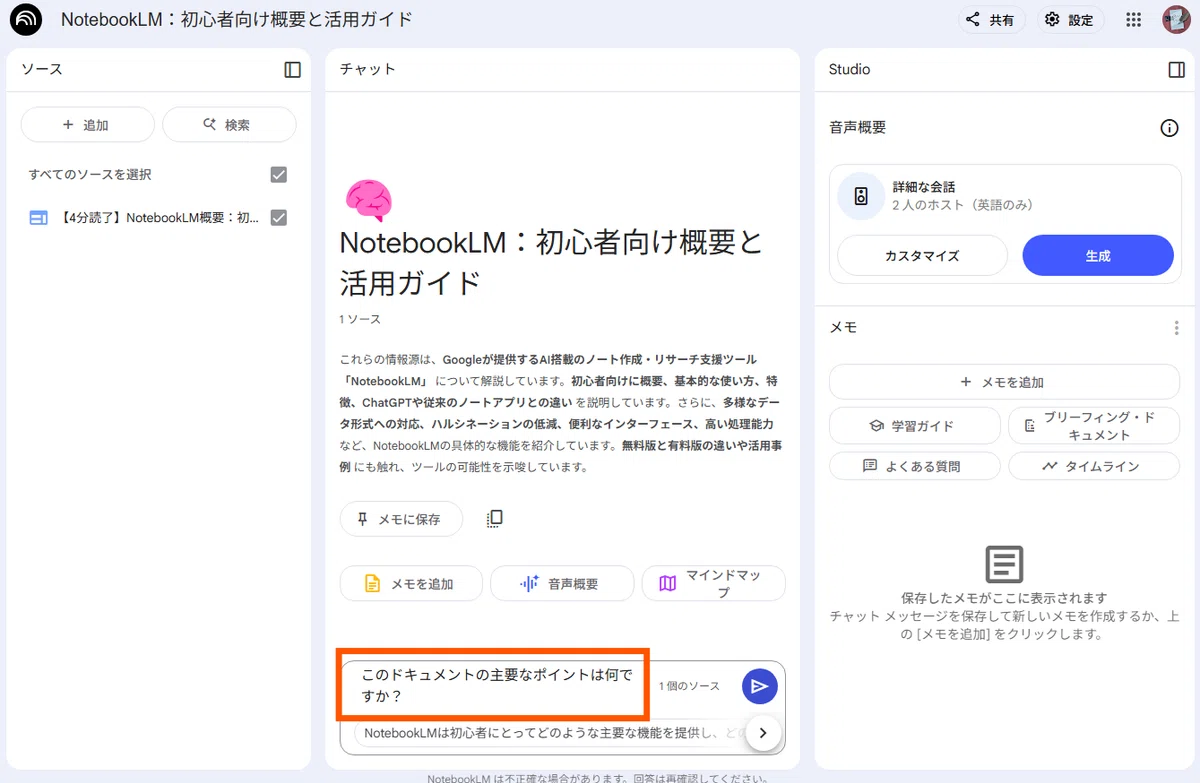The height and width of the screenshot is (783, 1200).
Task: Click the 1 個のソース indicator
Action: (x=689, y=686)
